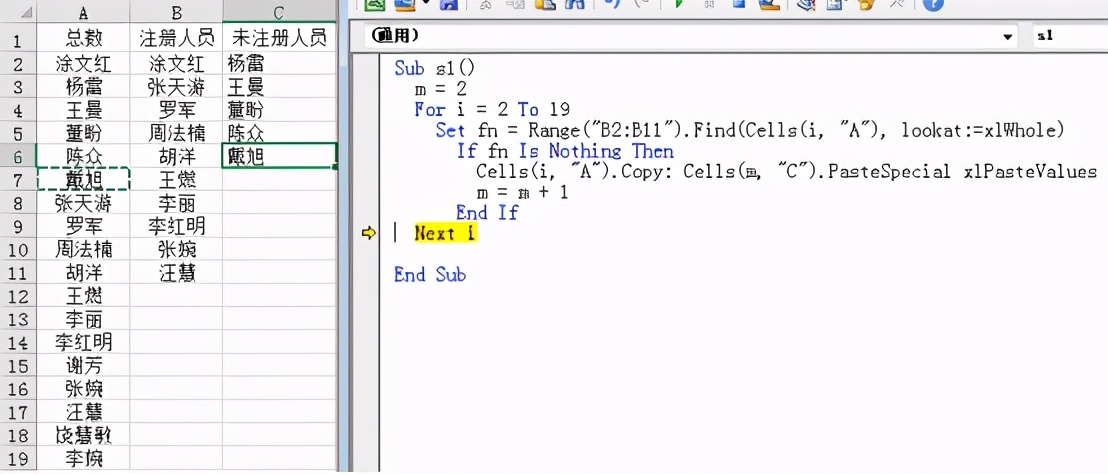This screenshot has width=1108, height=474.
Task: Save the workbook from the VBA toolbar
Action: coord(448,4)
